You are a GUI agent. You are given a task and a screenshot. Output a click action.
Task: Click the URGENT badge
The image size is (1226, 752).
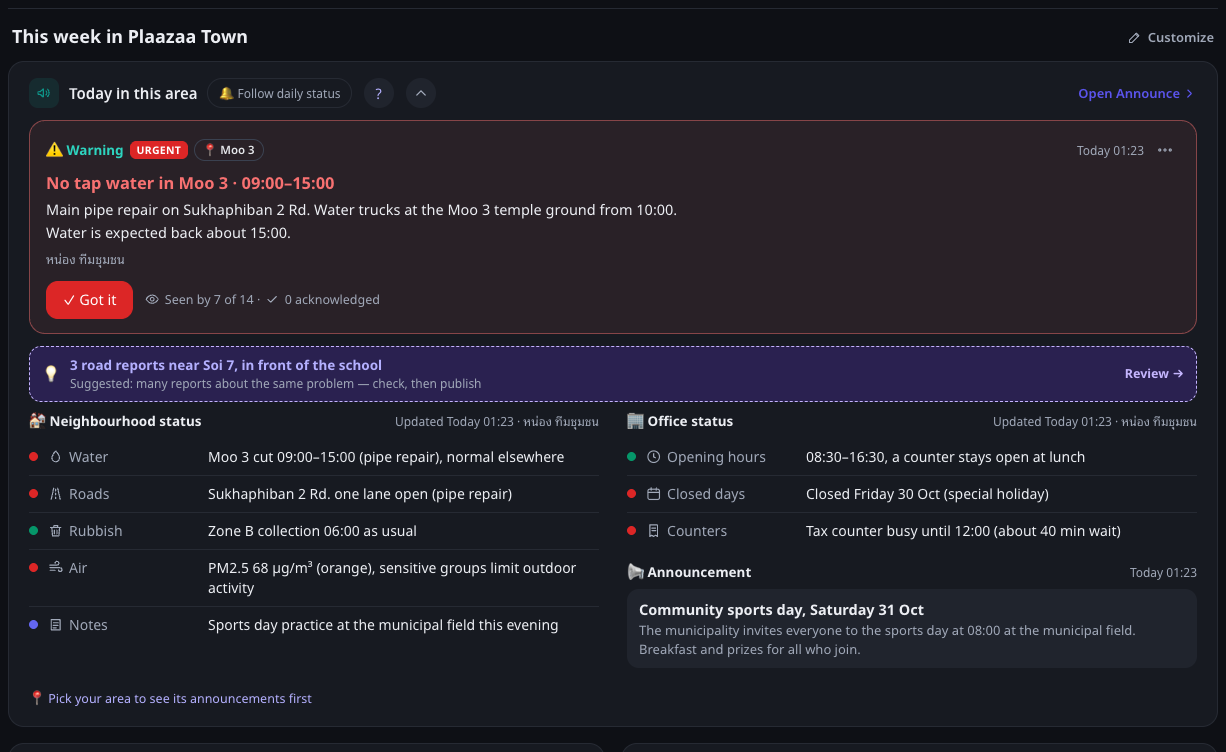pyautogui.click(x=159, y=150)
